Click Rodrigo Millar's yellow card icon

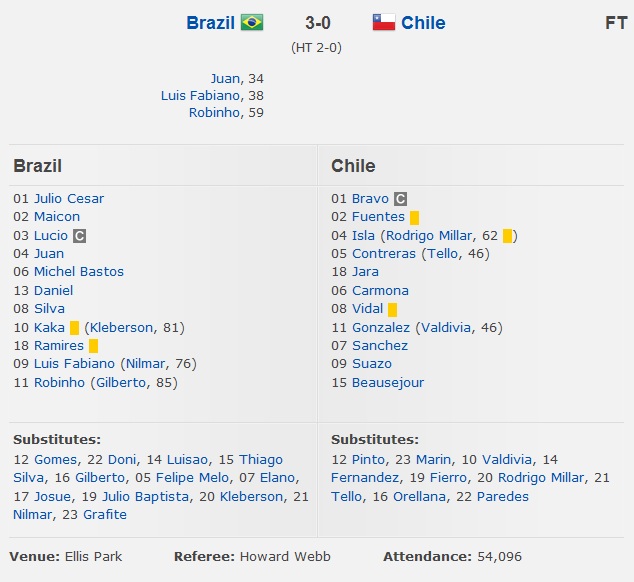tap(507, 236)
